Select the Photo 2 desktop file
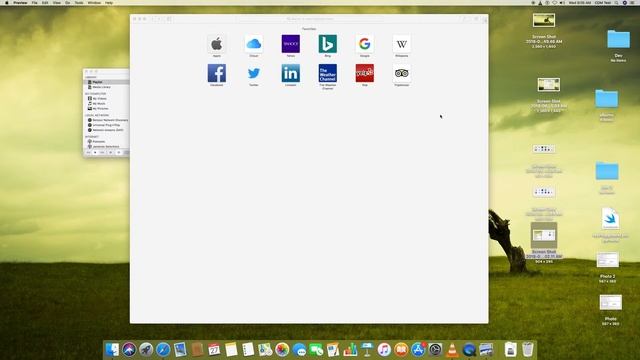 (607, 260)
